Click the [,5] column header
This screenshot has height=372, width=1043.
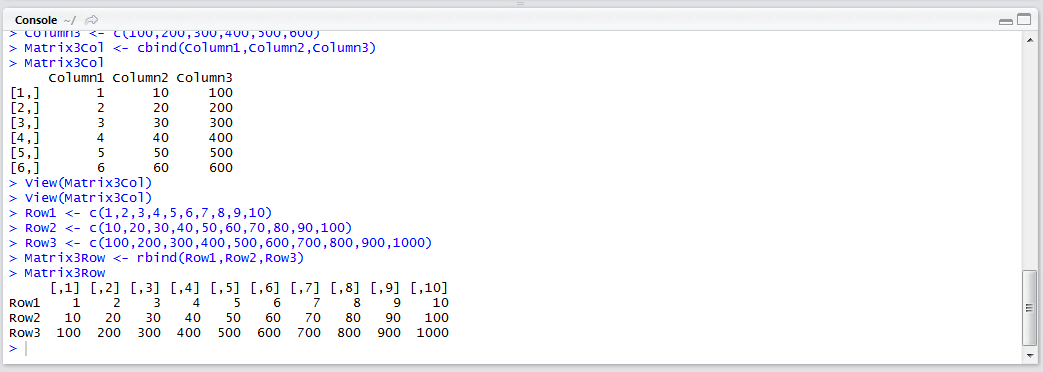click(225, 288)
